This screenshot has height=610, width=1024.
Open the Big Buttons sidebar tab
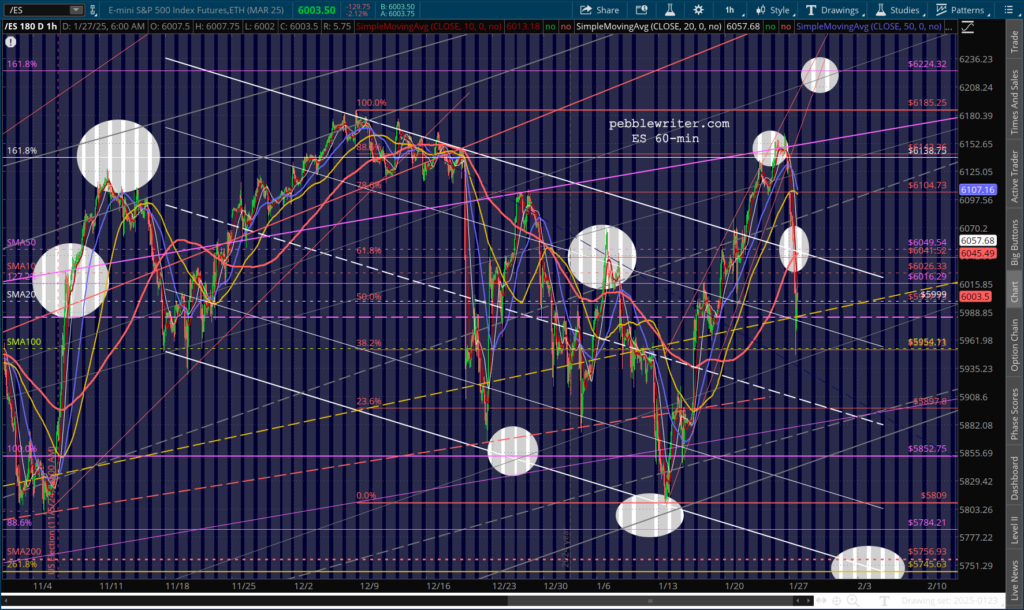pyautogui.click(x=1015, y=242)
